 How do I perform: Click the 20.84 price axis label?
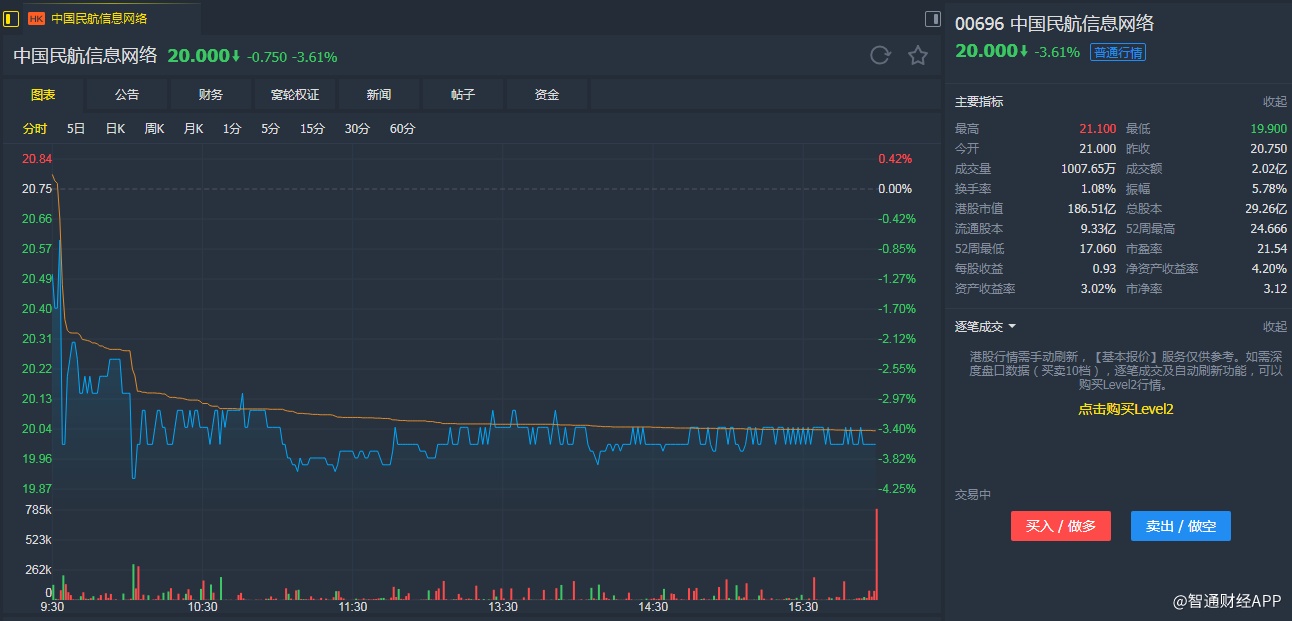pos(37,159)
